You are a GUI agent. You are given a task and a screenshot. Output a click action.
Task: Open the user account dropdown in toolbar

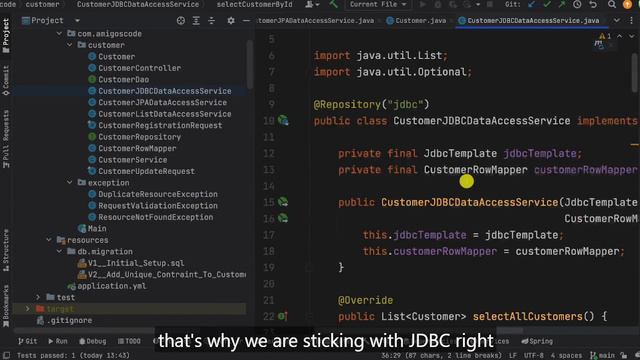(x=312, y=4)
